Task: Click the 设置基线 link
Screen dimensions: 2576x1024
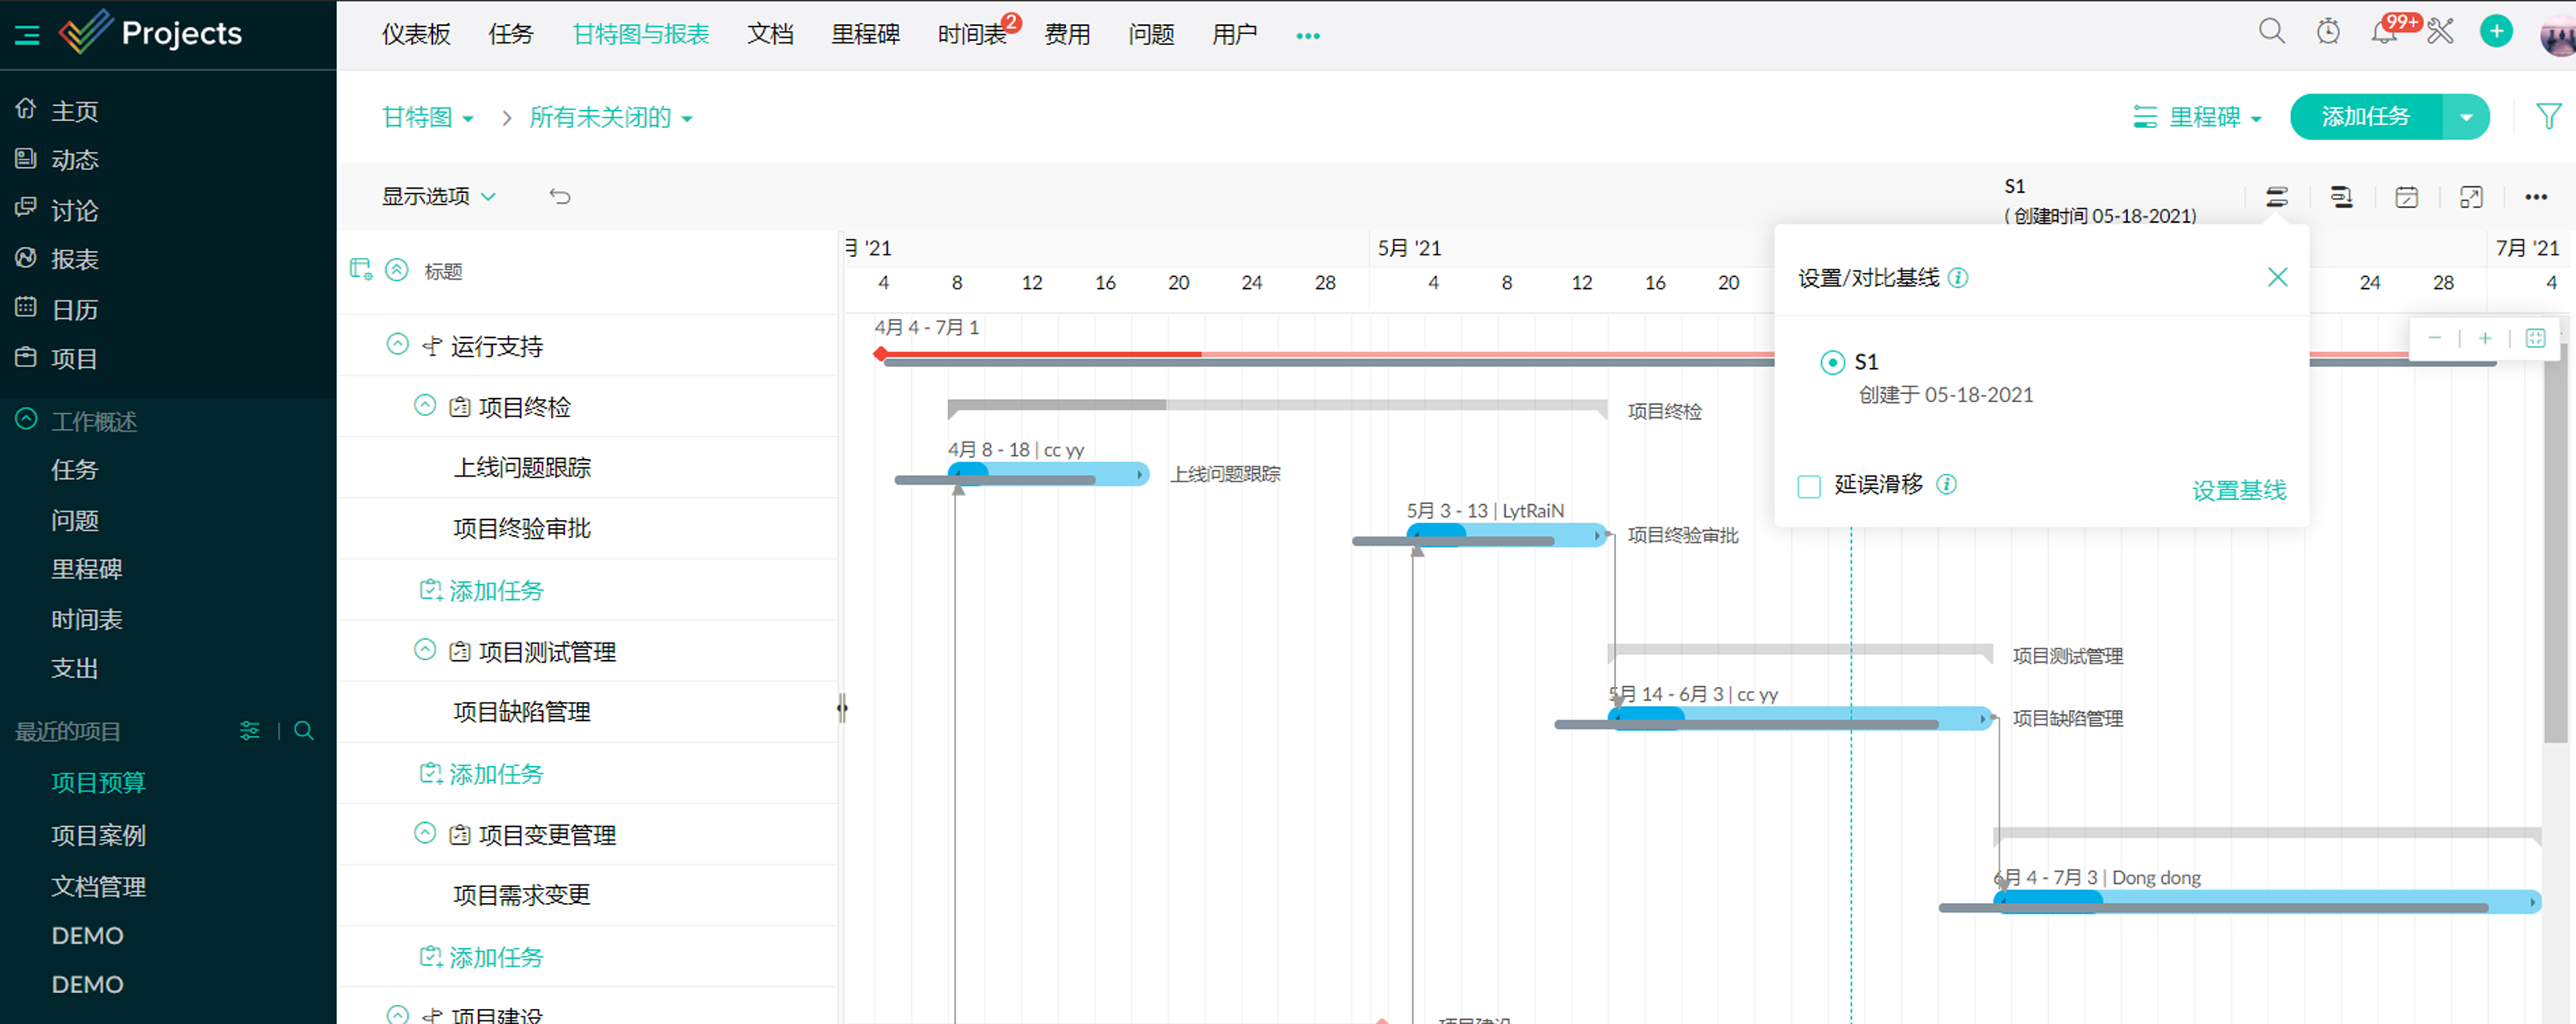Action: point(2238,490)
